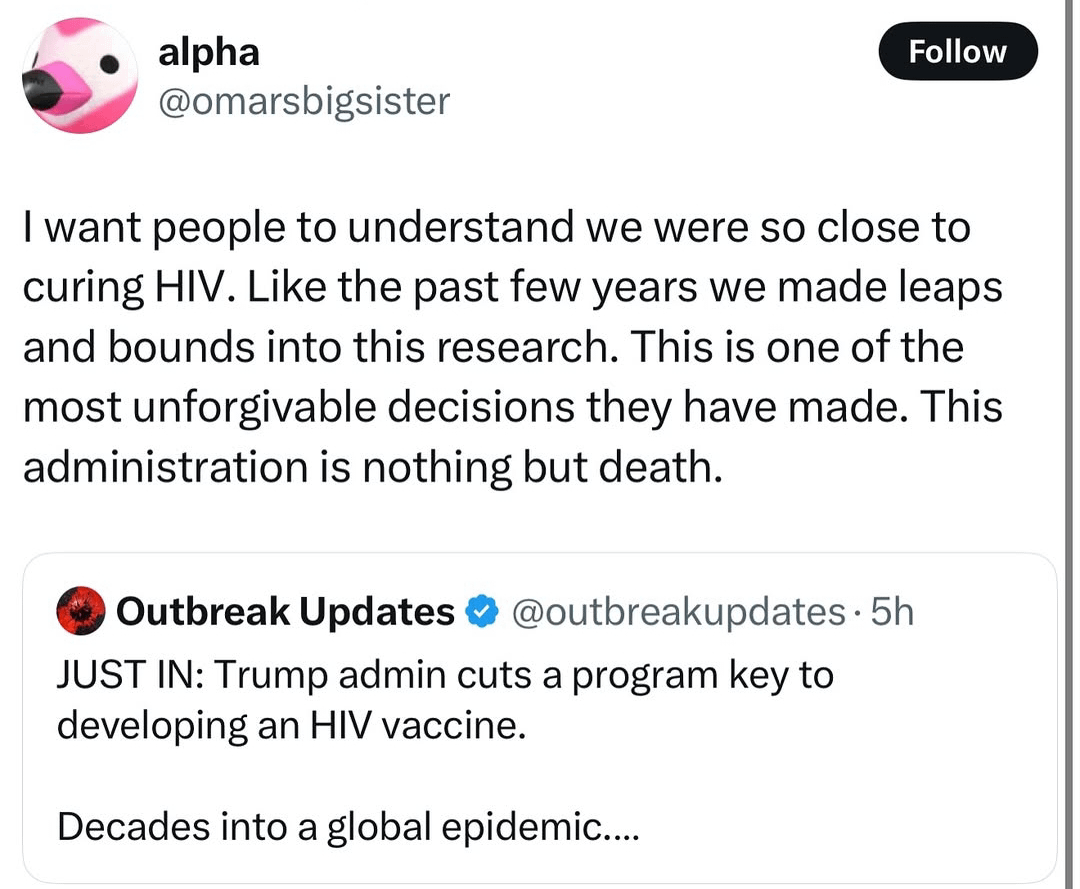1080x889 pixels.
Task: Open the "alpha" display name
Action: pyautogui.click(x=209, y=52)
